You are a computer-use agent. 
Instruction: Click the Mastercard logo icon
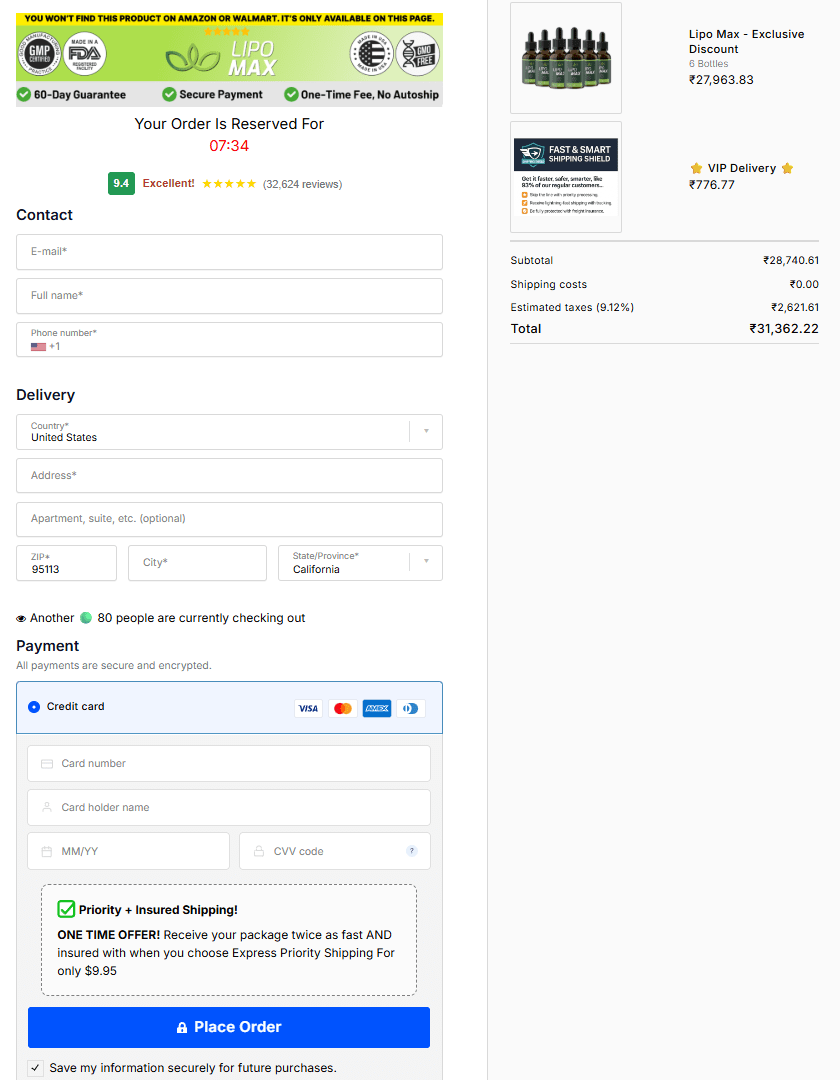tap(343, 708)
